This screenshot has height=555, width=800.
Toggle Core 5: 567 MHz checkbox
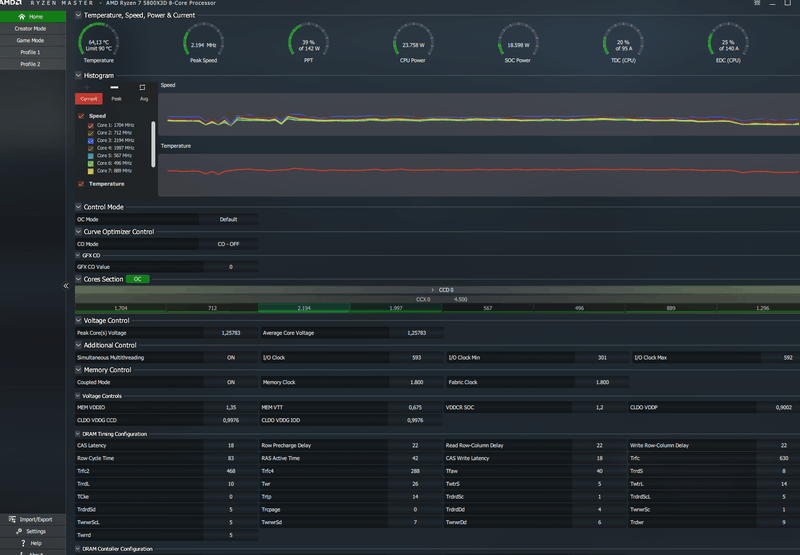[91, 156]
